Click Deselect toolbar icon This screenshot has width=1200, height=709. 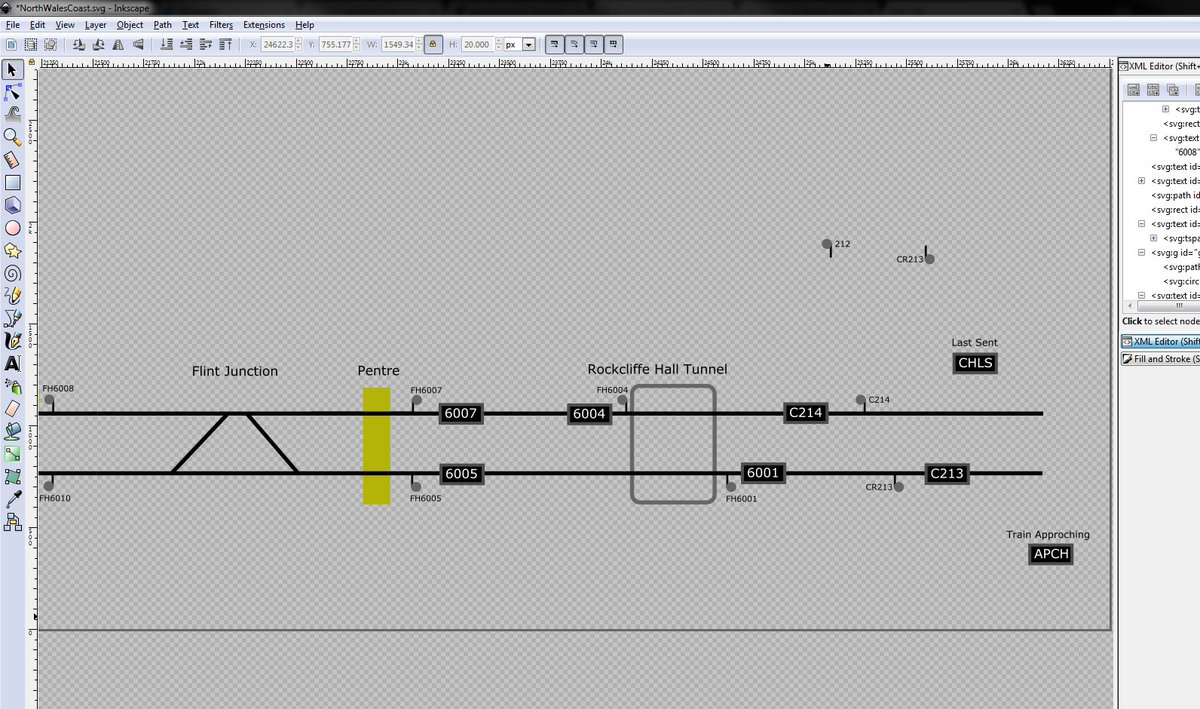tap(51, 44)
